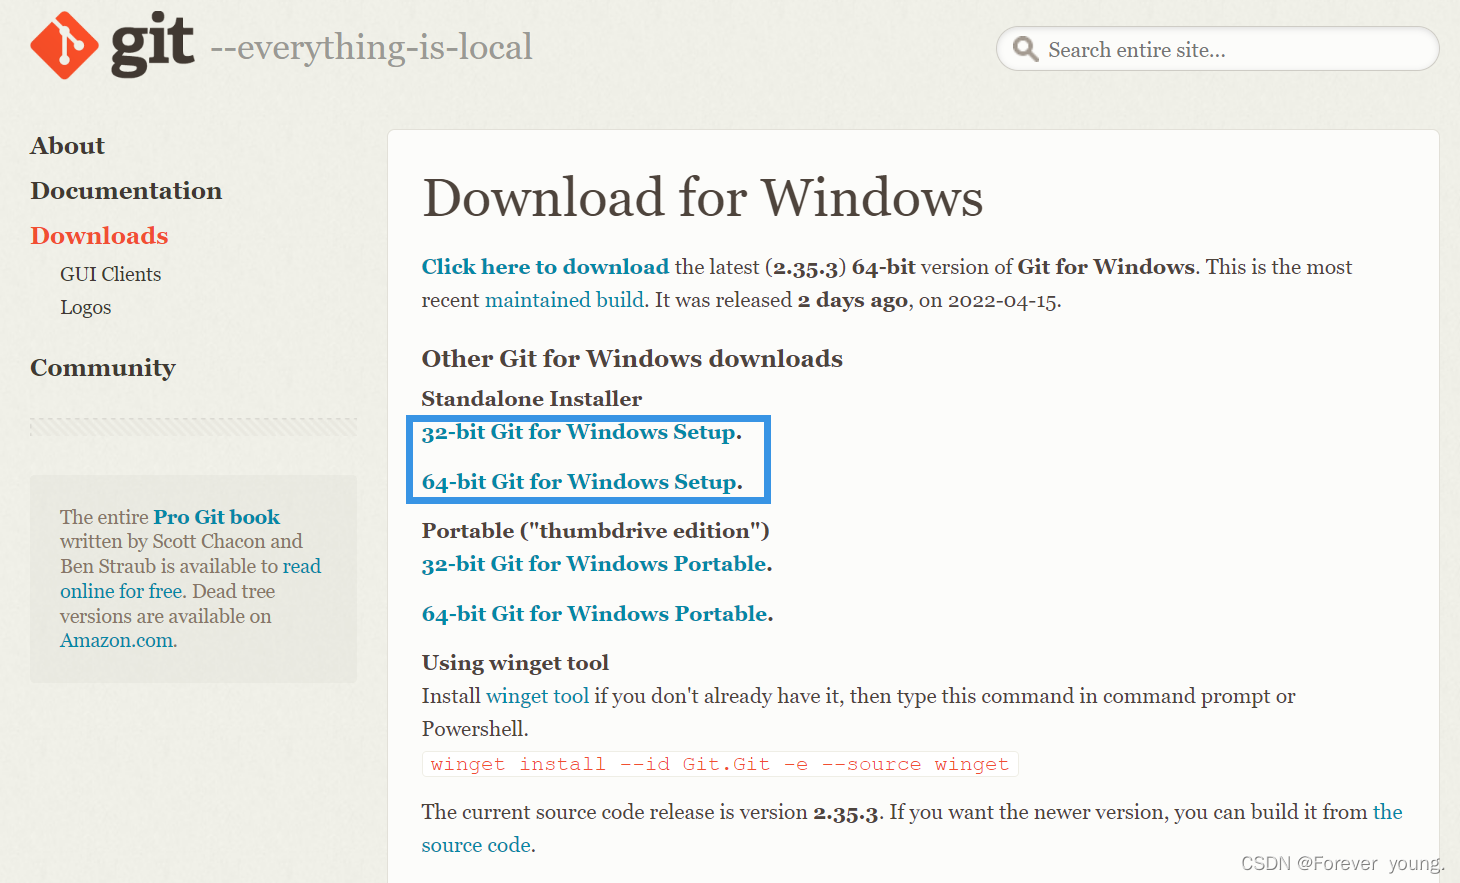The width and height of the screenshot is (1460, 883).
Task: Click the 'Download for Windows' heading
Action: click(702, 197)
